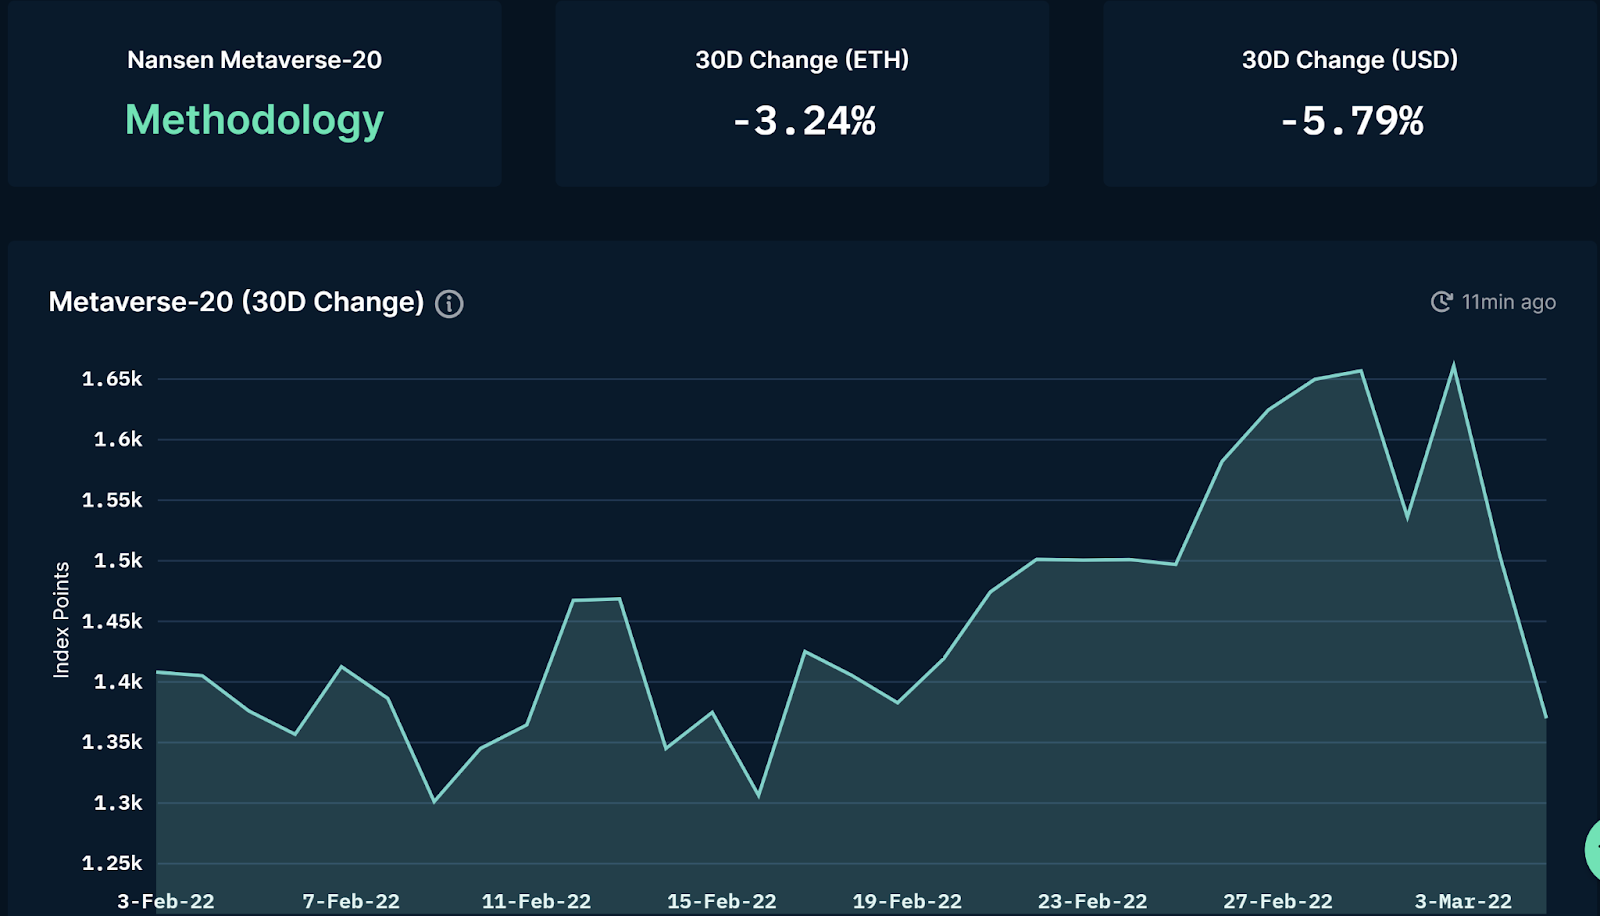Image resolution: width=1600 pixels, height=916 pixels.
Task: Click the 1.5k y-axis label
Action: [x=118, y=561]
